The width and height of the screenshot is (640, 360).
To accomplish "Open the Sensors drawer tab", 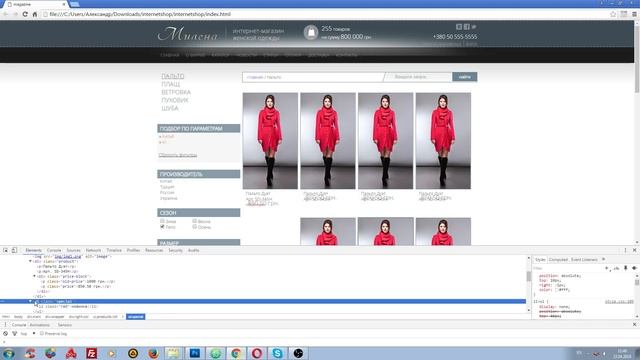I will pyautogui.click(x=64, y=325).
